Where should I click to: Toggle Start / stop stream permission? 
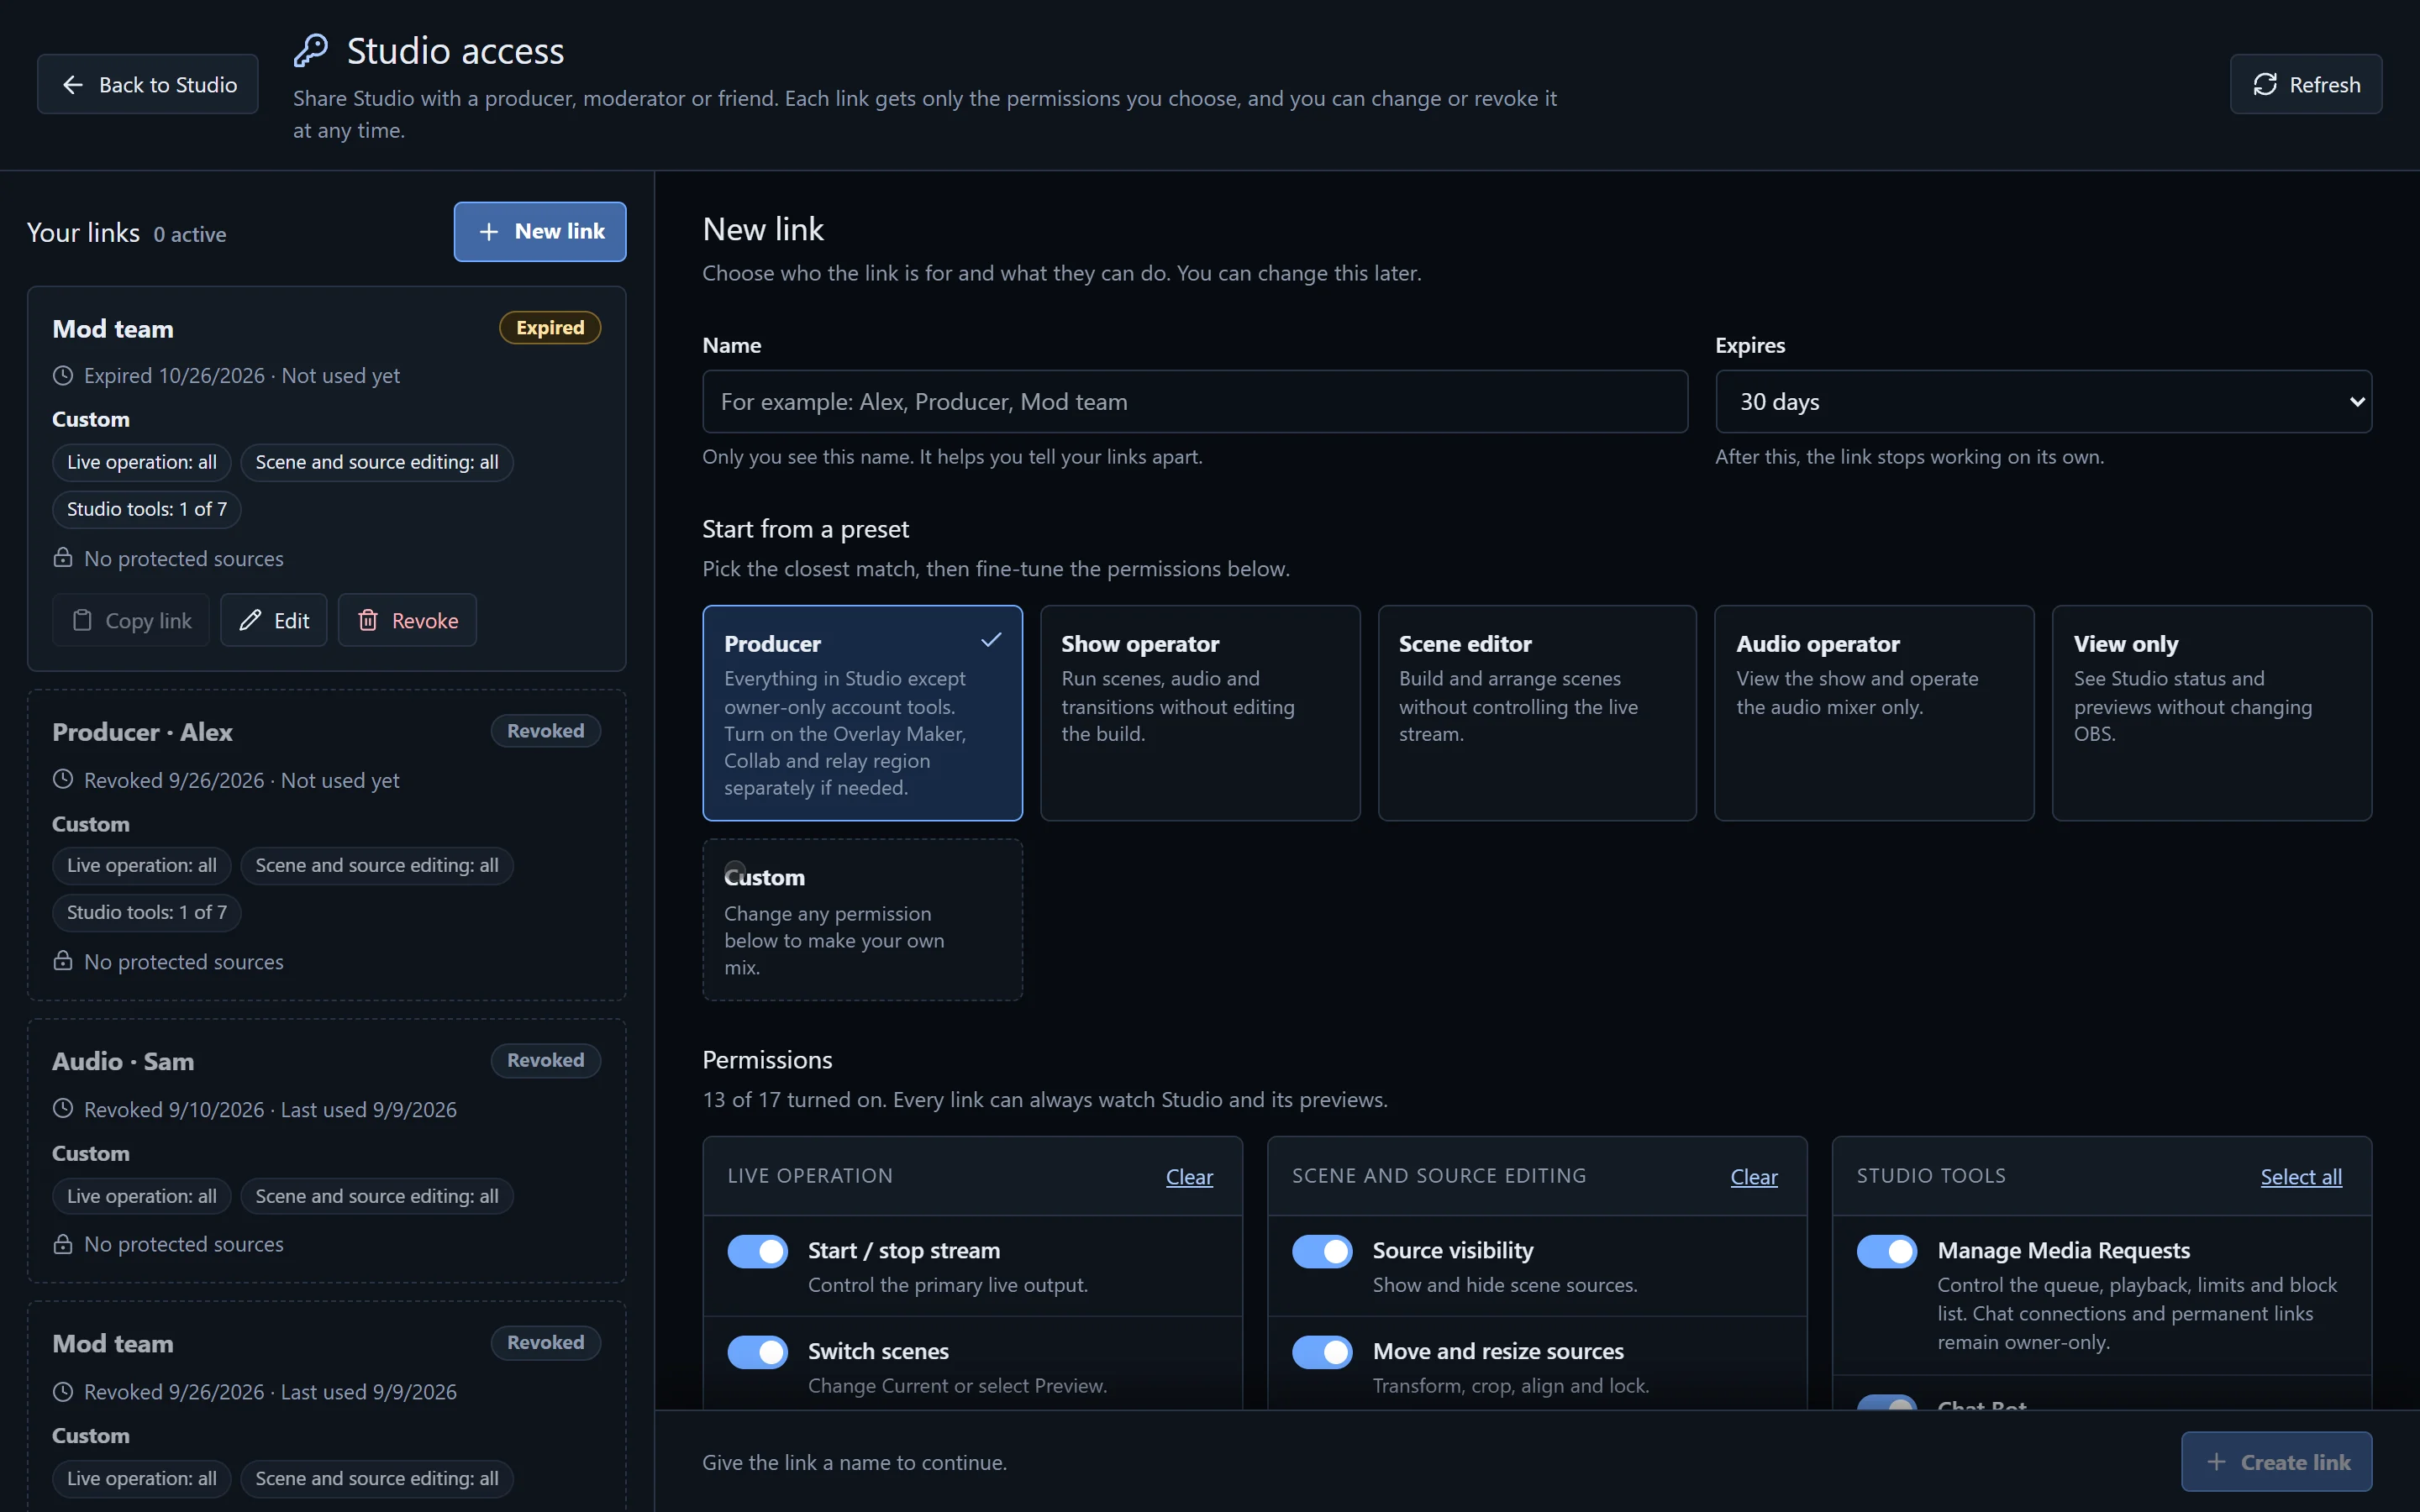(x=757, y=1252)
